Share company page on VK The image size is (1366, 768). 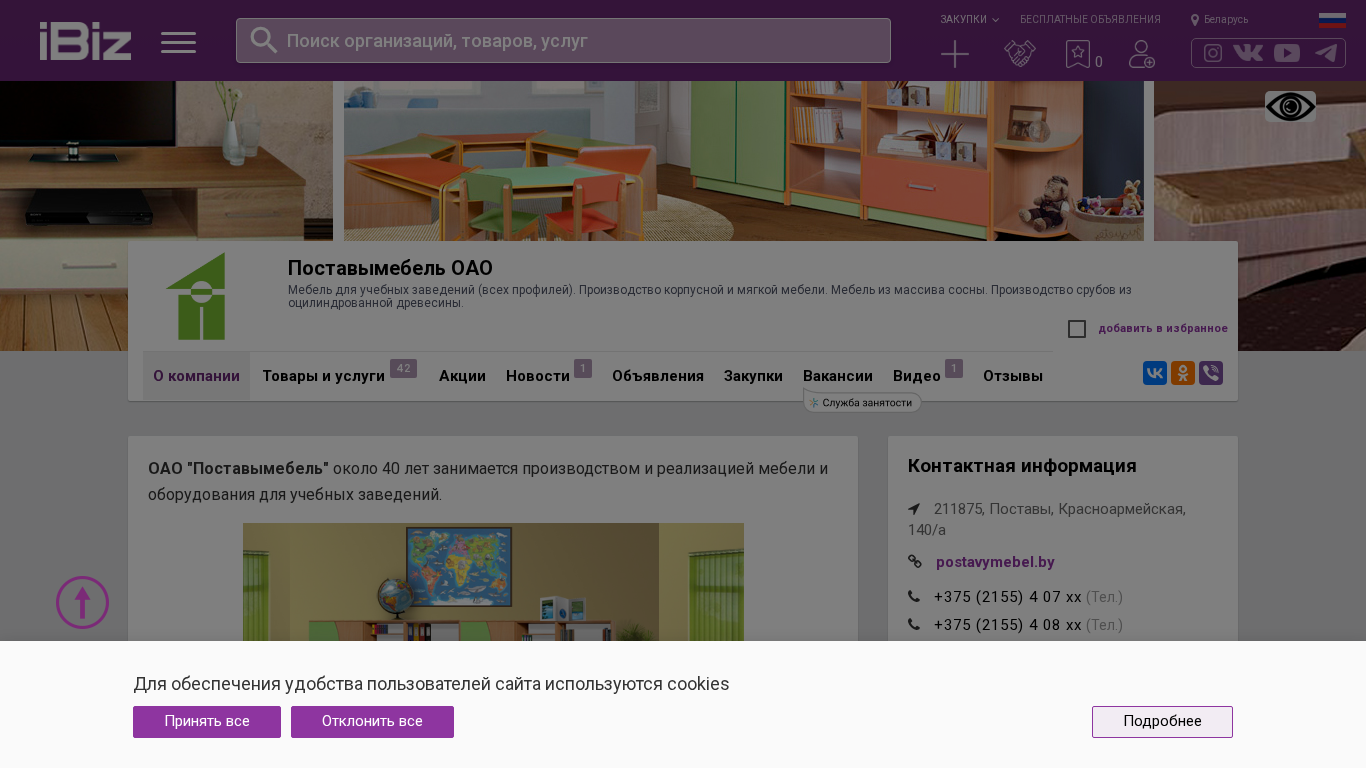click(1155, 373)
